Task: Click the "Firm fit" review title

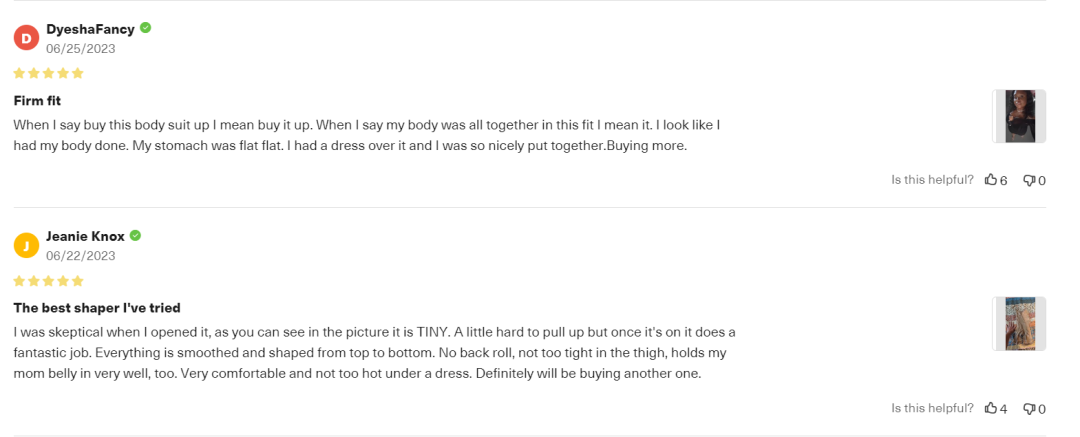Action: [x=38, y=100]
